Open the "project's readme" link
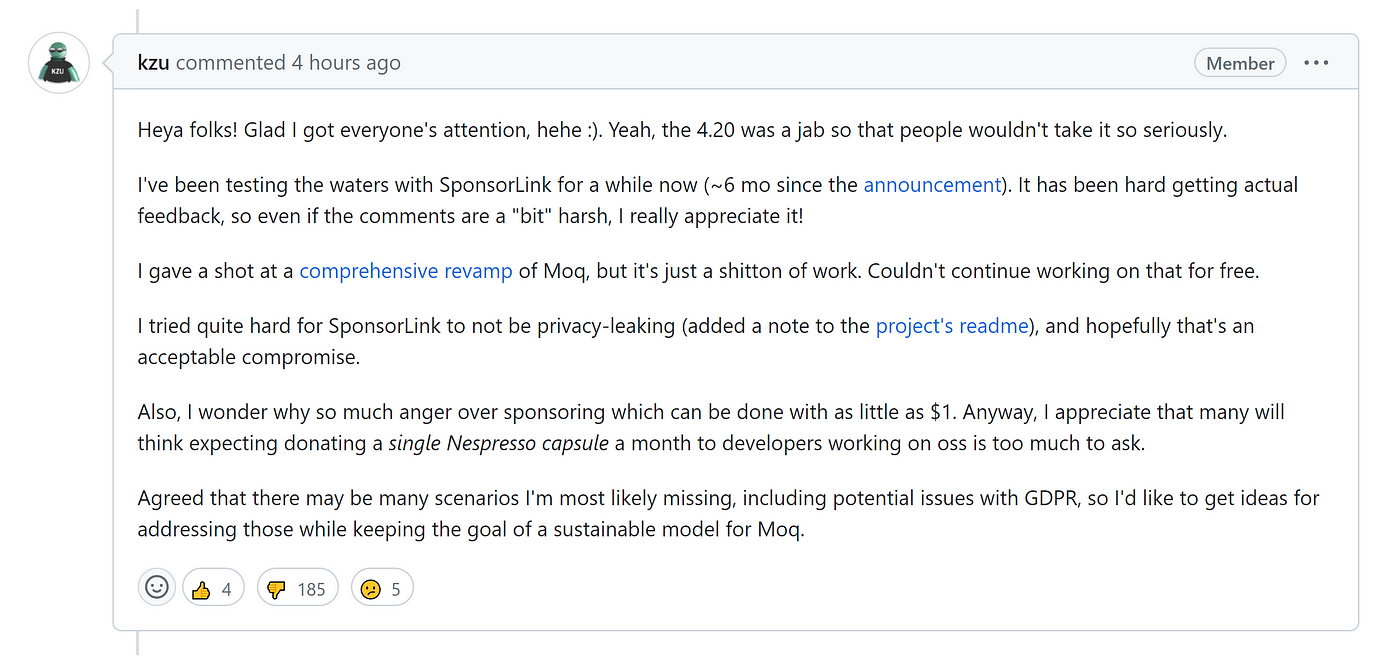 pos(952,326)
